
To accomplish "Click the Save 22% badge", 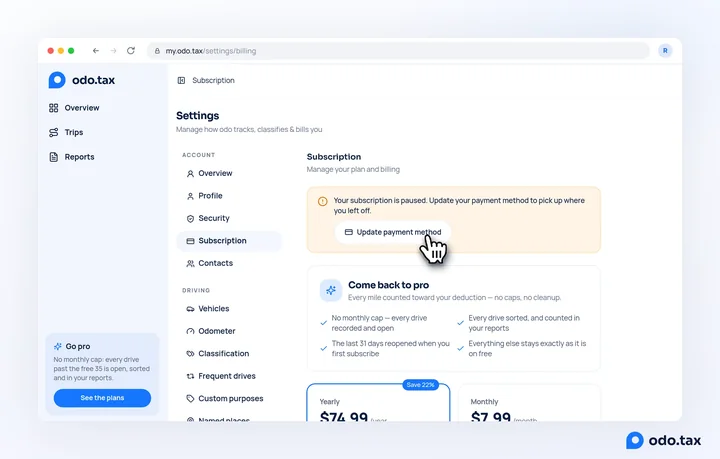I will [x=420, y=385].
